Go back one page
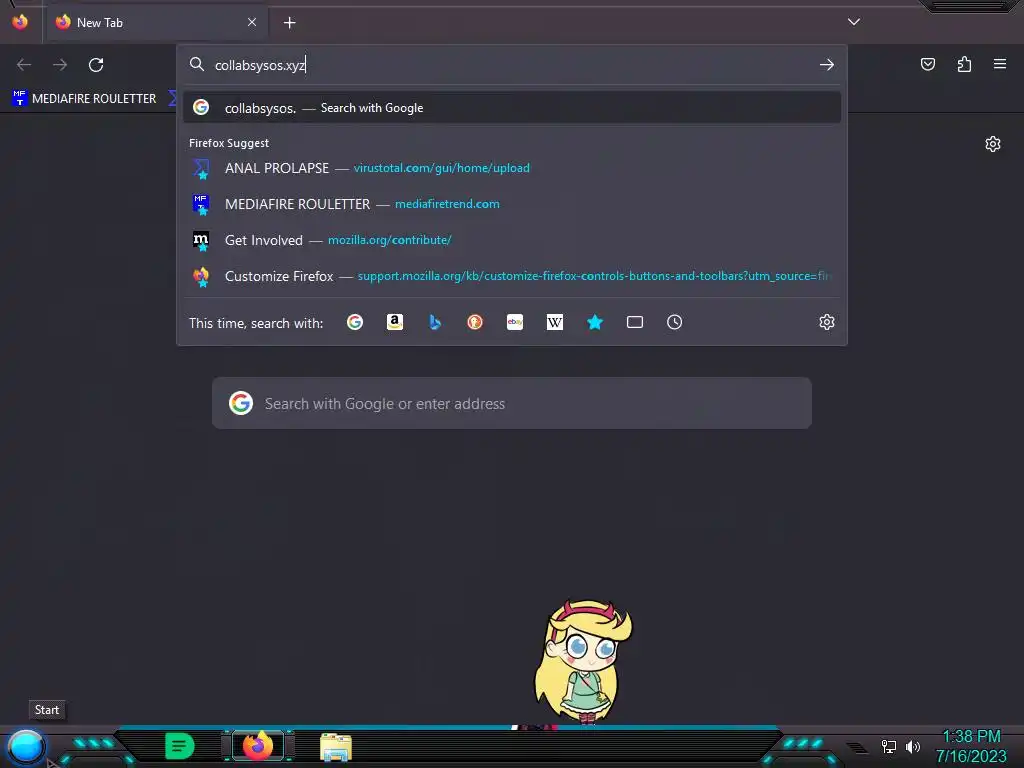The image size is (1024, 768). pyautogui.click(x=24, y=65)
